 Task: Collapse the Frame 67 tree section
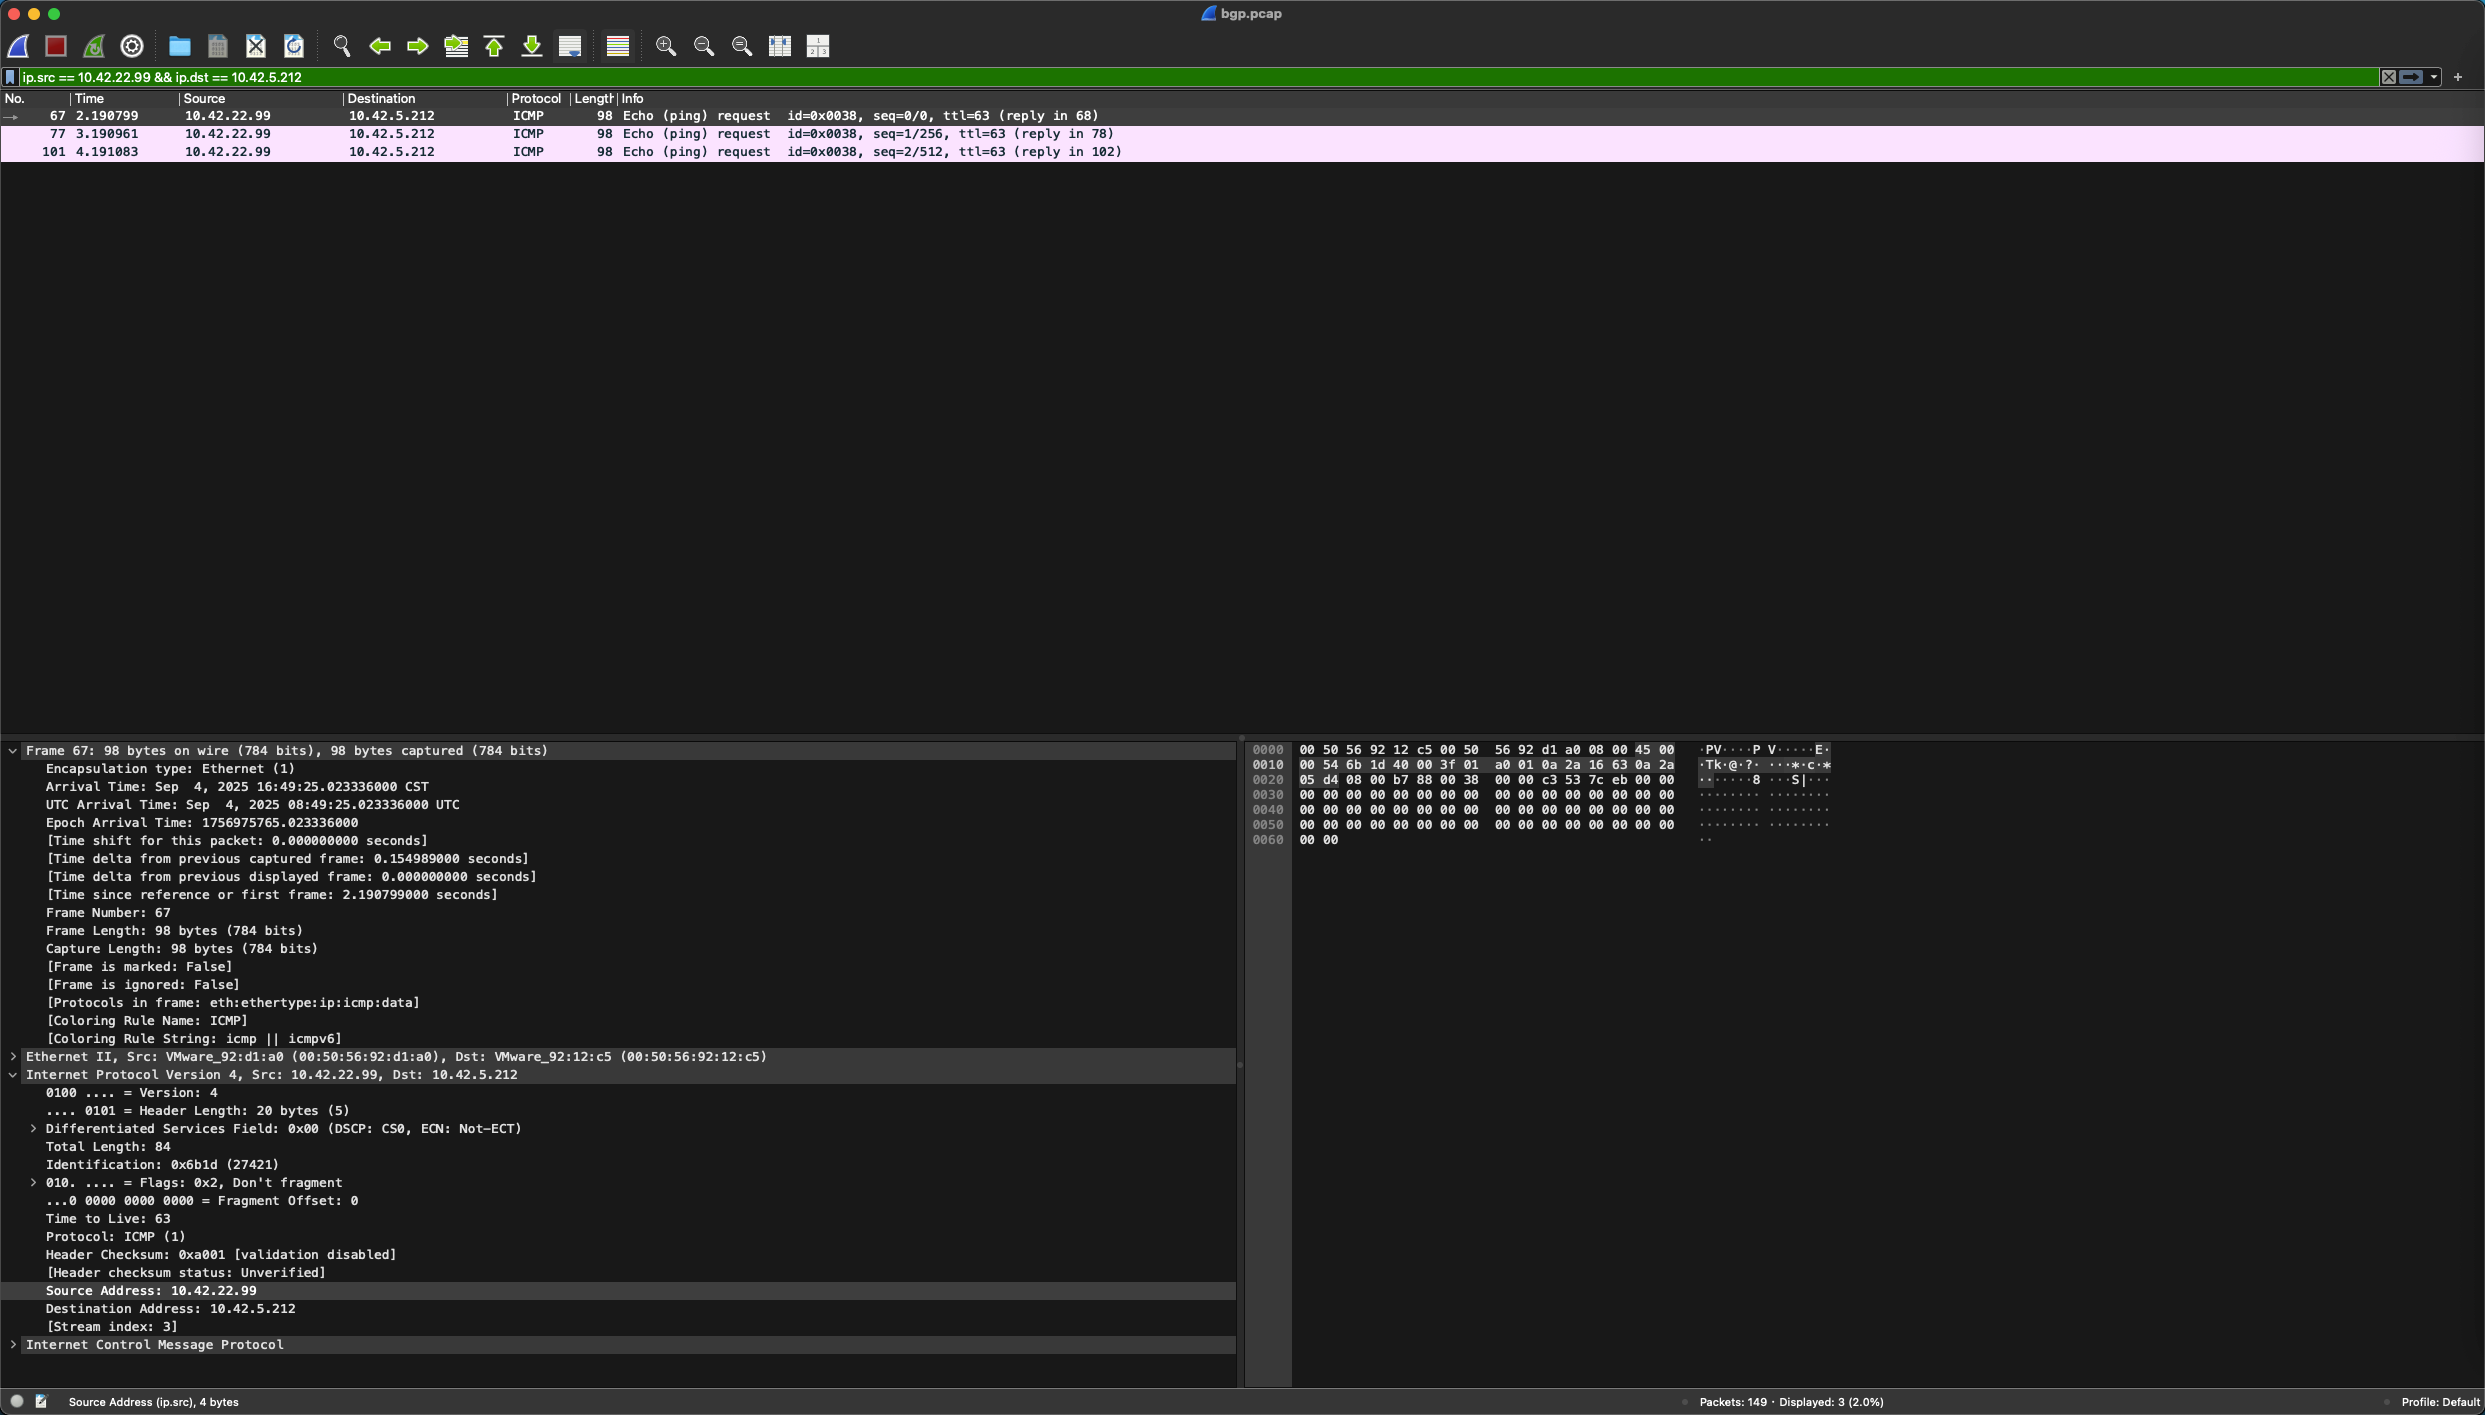tap(13, 751)
